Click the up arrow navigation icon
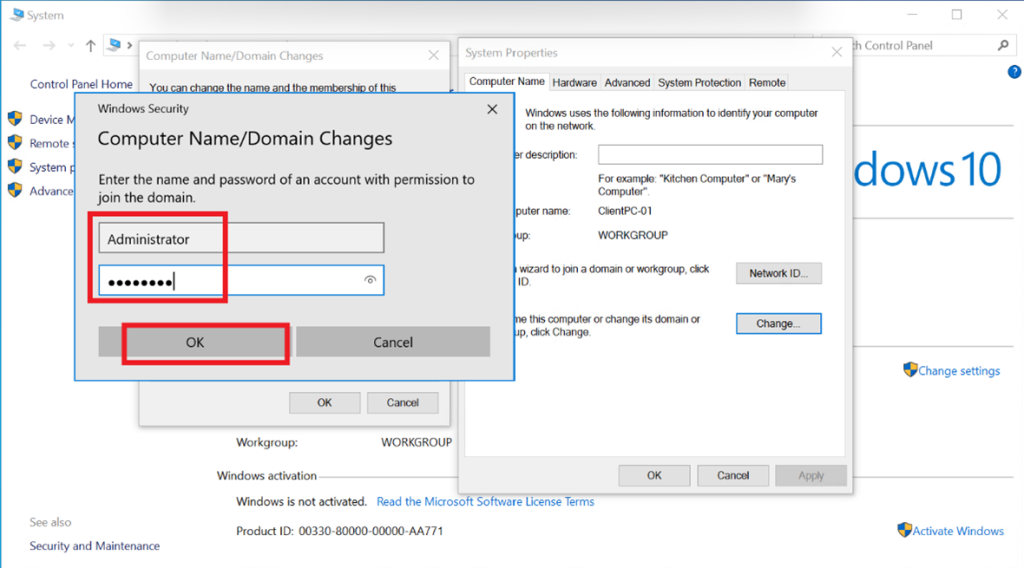Image resolution: width=1024 pixels, height=568 pixels. (x=91, y=46)
